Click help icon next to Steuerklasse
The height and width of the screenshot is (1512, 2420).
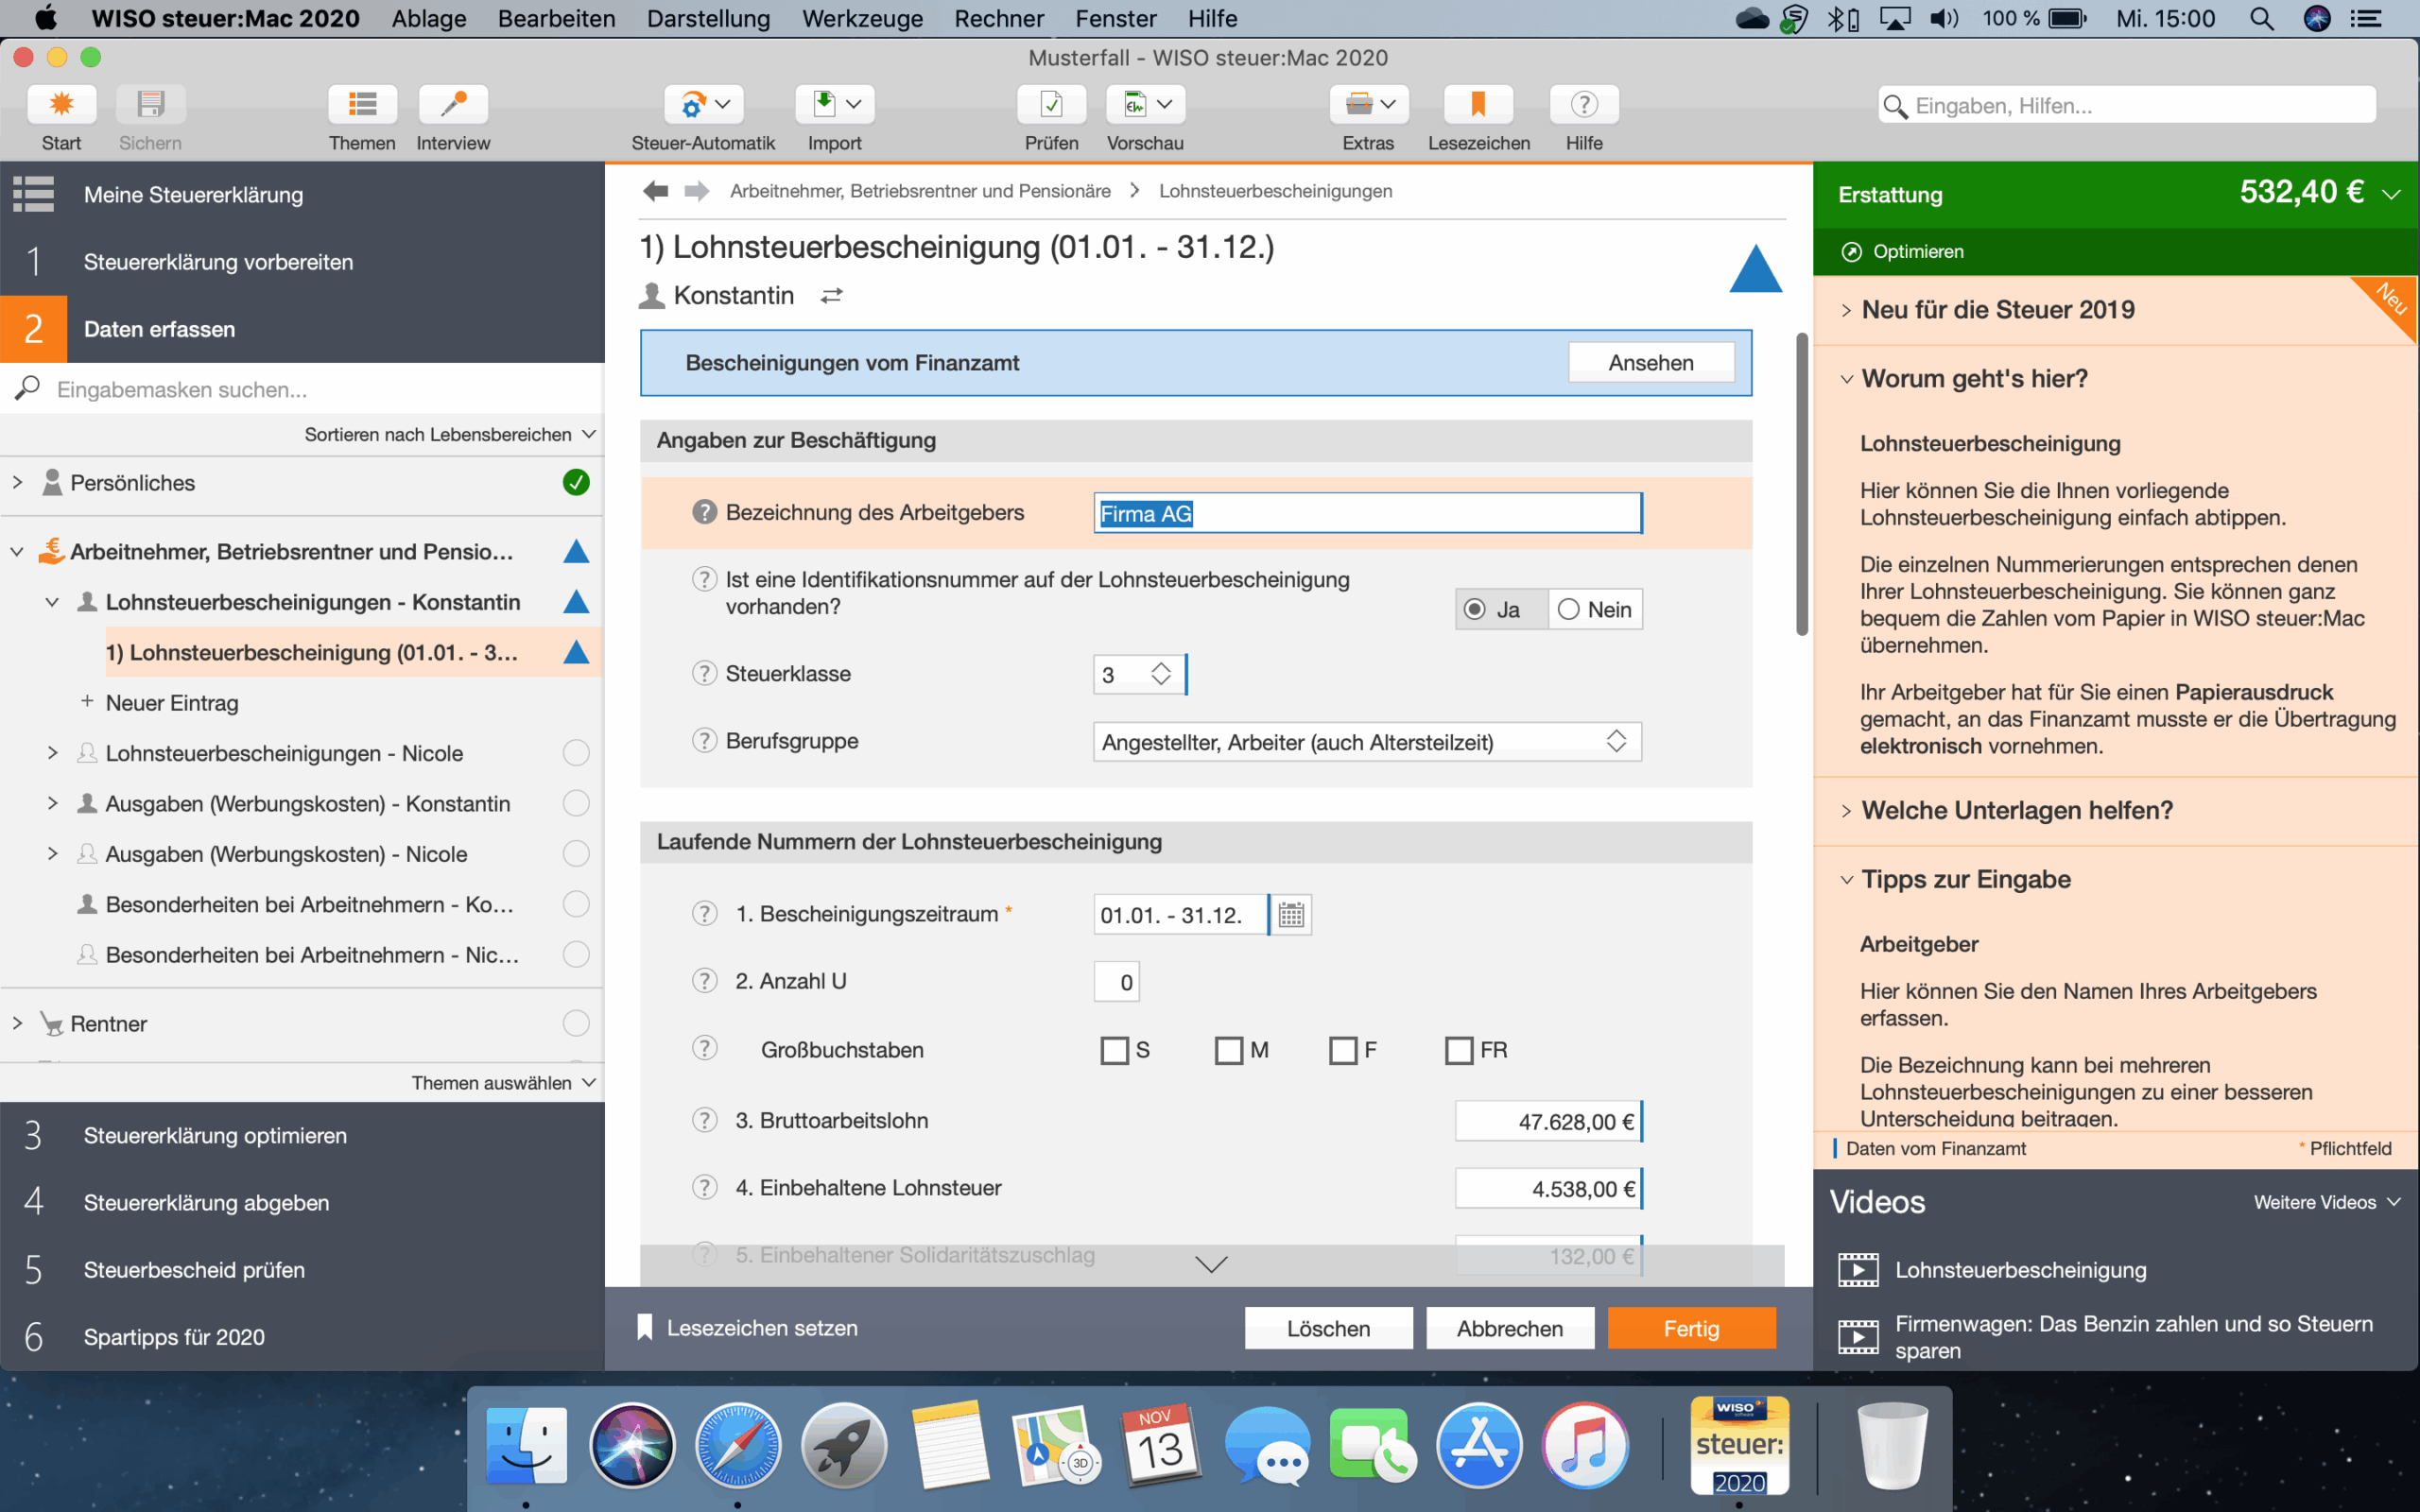pyautogui.click(x=704, y=674)
